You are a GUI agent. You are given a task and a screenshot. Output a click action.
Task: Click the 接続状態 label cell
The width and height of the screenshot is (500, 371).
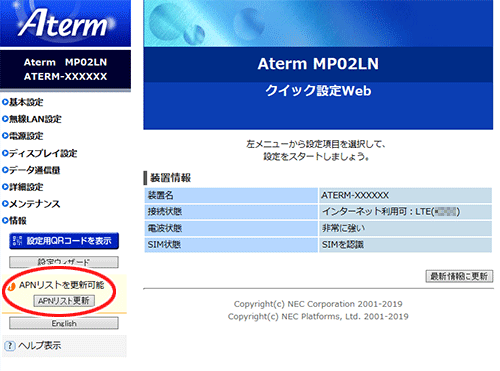click(x=231, y=212)
